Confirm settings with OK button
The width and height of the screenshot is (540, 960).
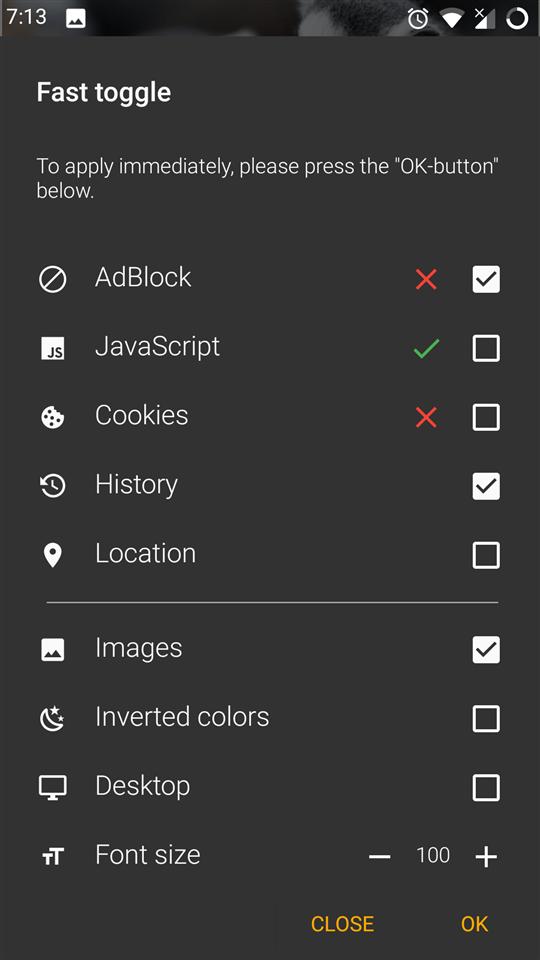pyautogui.click(x=474, y=924)
